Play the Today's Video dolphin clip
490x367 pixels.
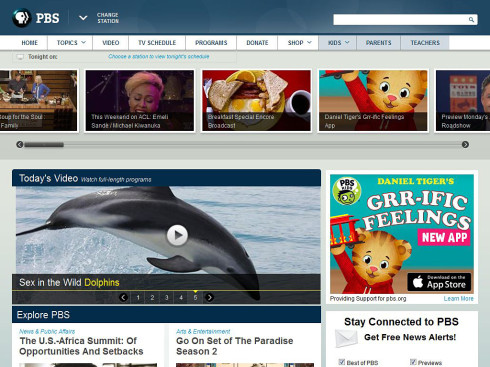click(x=177, y=235)
